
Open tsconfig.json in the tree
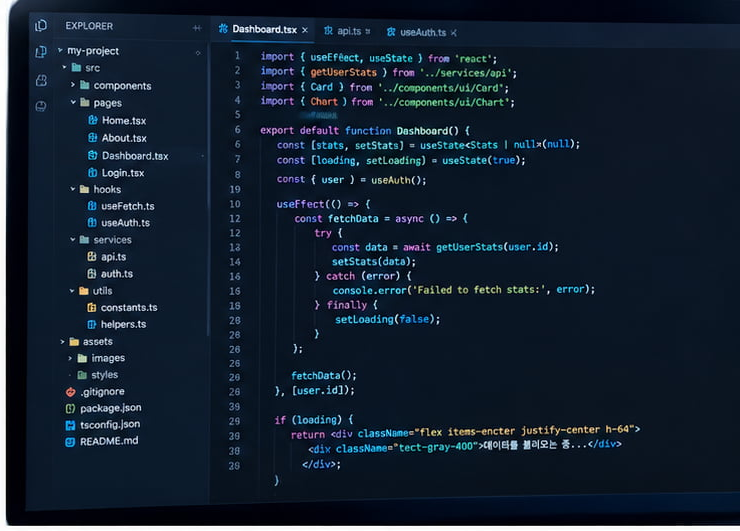click(109, 424)
